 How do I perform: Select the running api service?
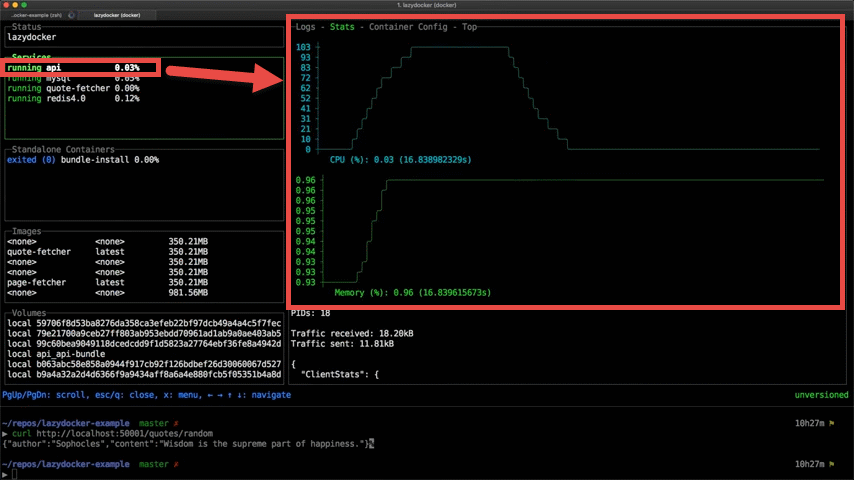(72, 68)
